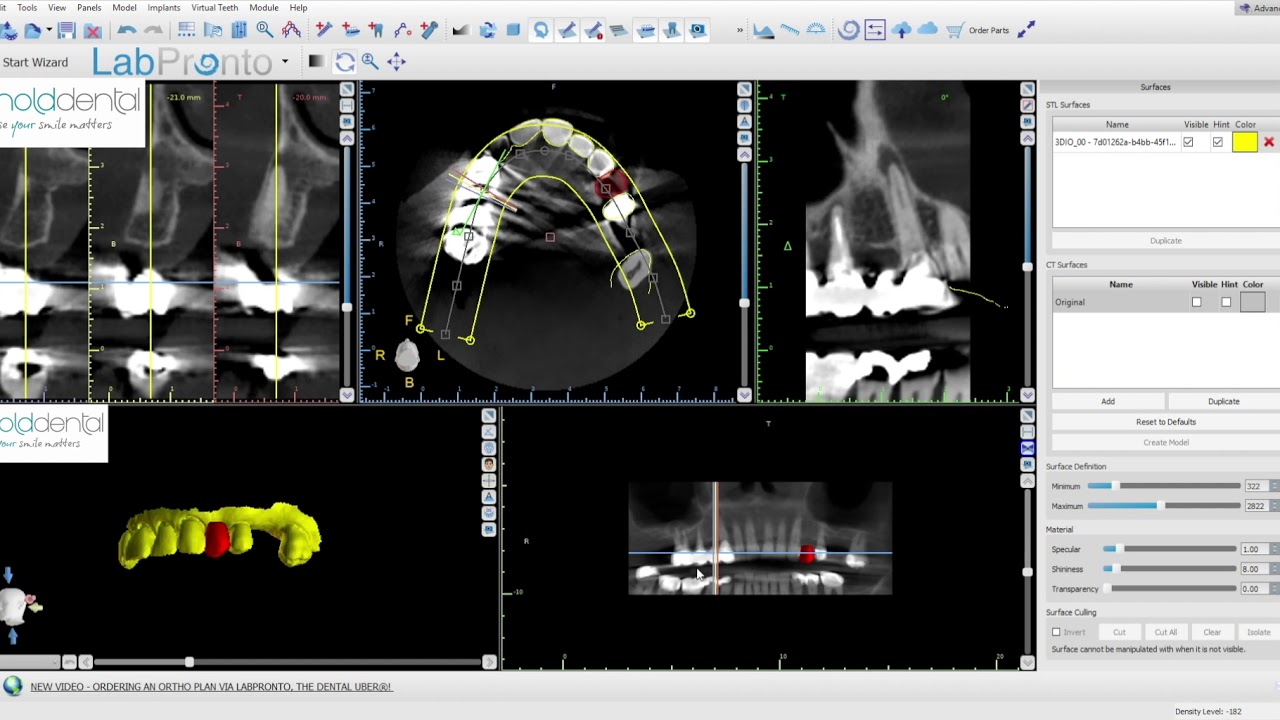Open the Module menu
This screenshot has height=720, width=1280.
click(264, 7)
